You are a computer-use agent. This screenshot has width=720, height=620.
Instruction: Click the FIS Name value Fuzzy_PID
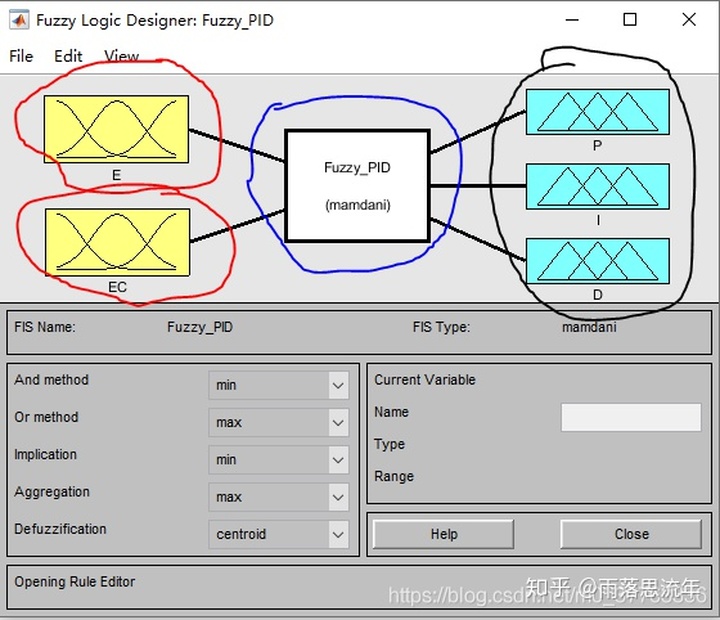pyautogui.click(x=200, y=327)
